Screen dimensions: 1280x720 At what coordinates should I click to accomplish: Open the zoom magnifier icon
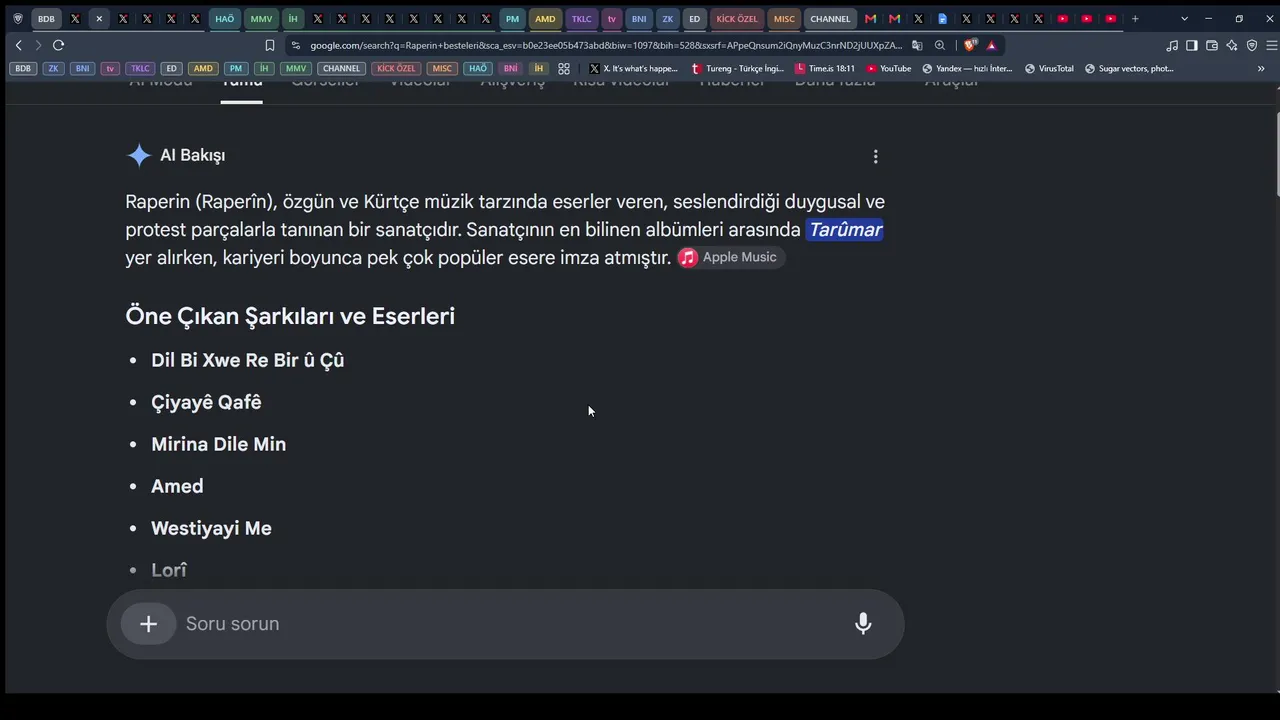(x=940, y=45)
